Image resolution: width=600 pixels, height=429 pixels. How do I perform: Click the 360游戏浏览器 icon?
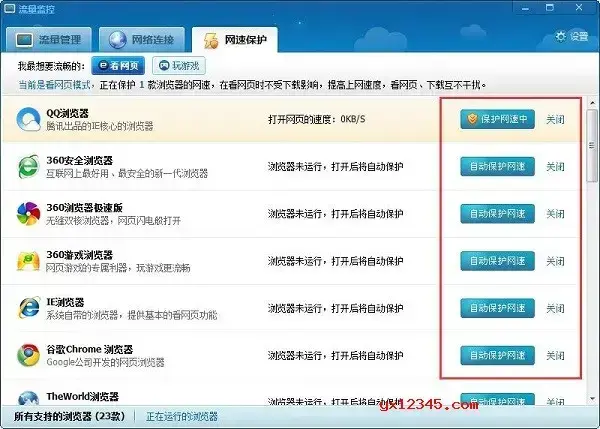[x=28, y=261]
